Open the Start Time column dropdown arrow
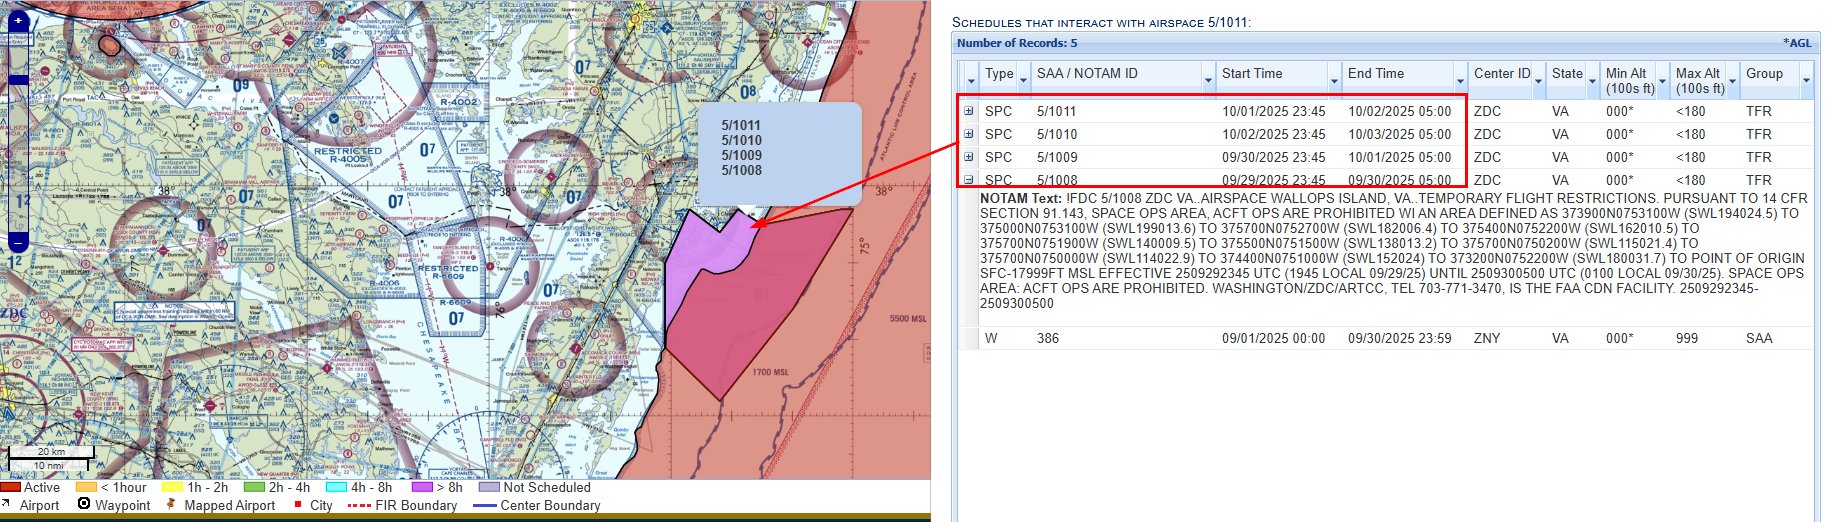This screenshot has width=1831, height=522. click(1334, 80)
